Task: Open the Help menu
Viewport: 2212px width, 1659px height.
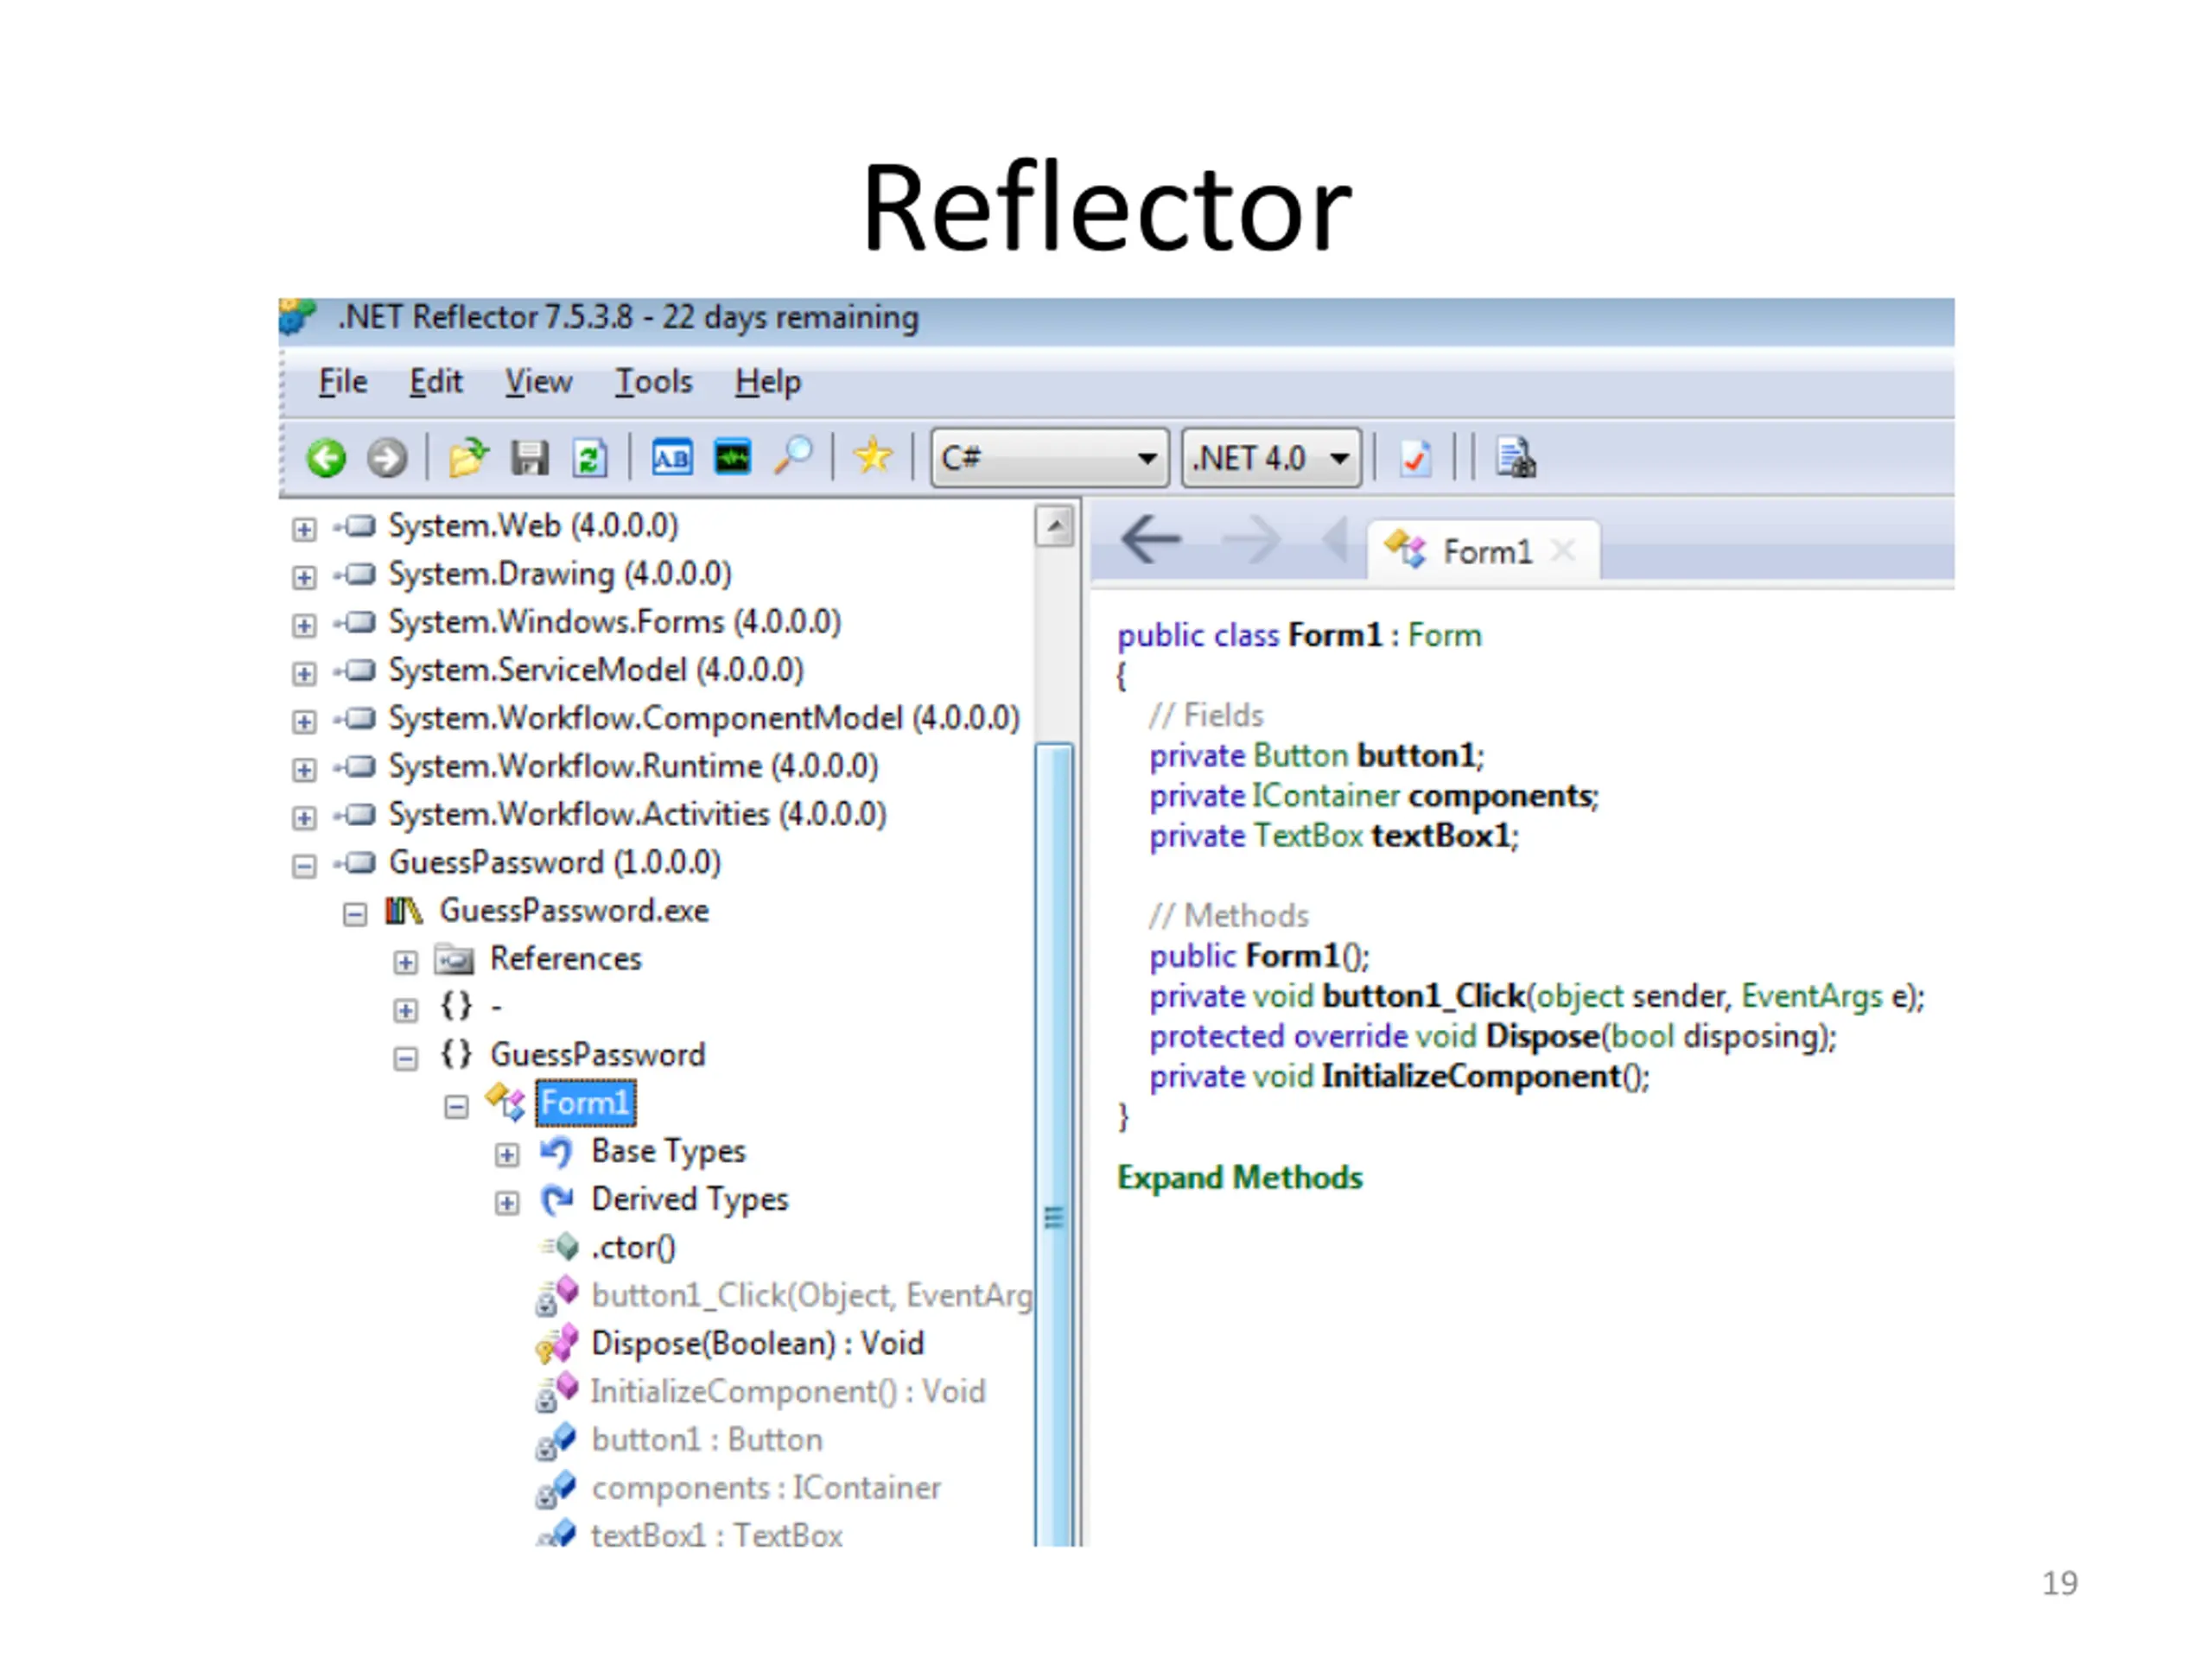Action: (768, 382)
